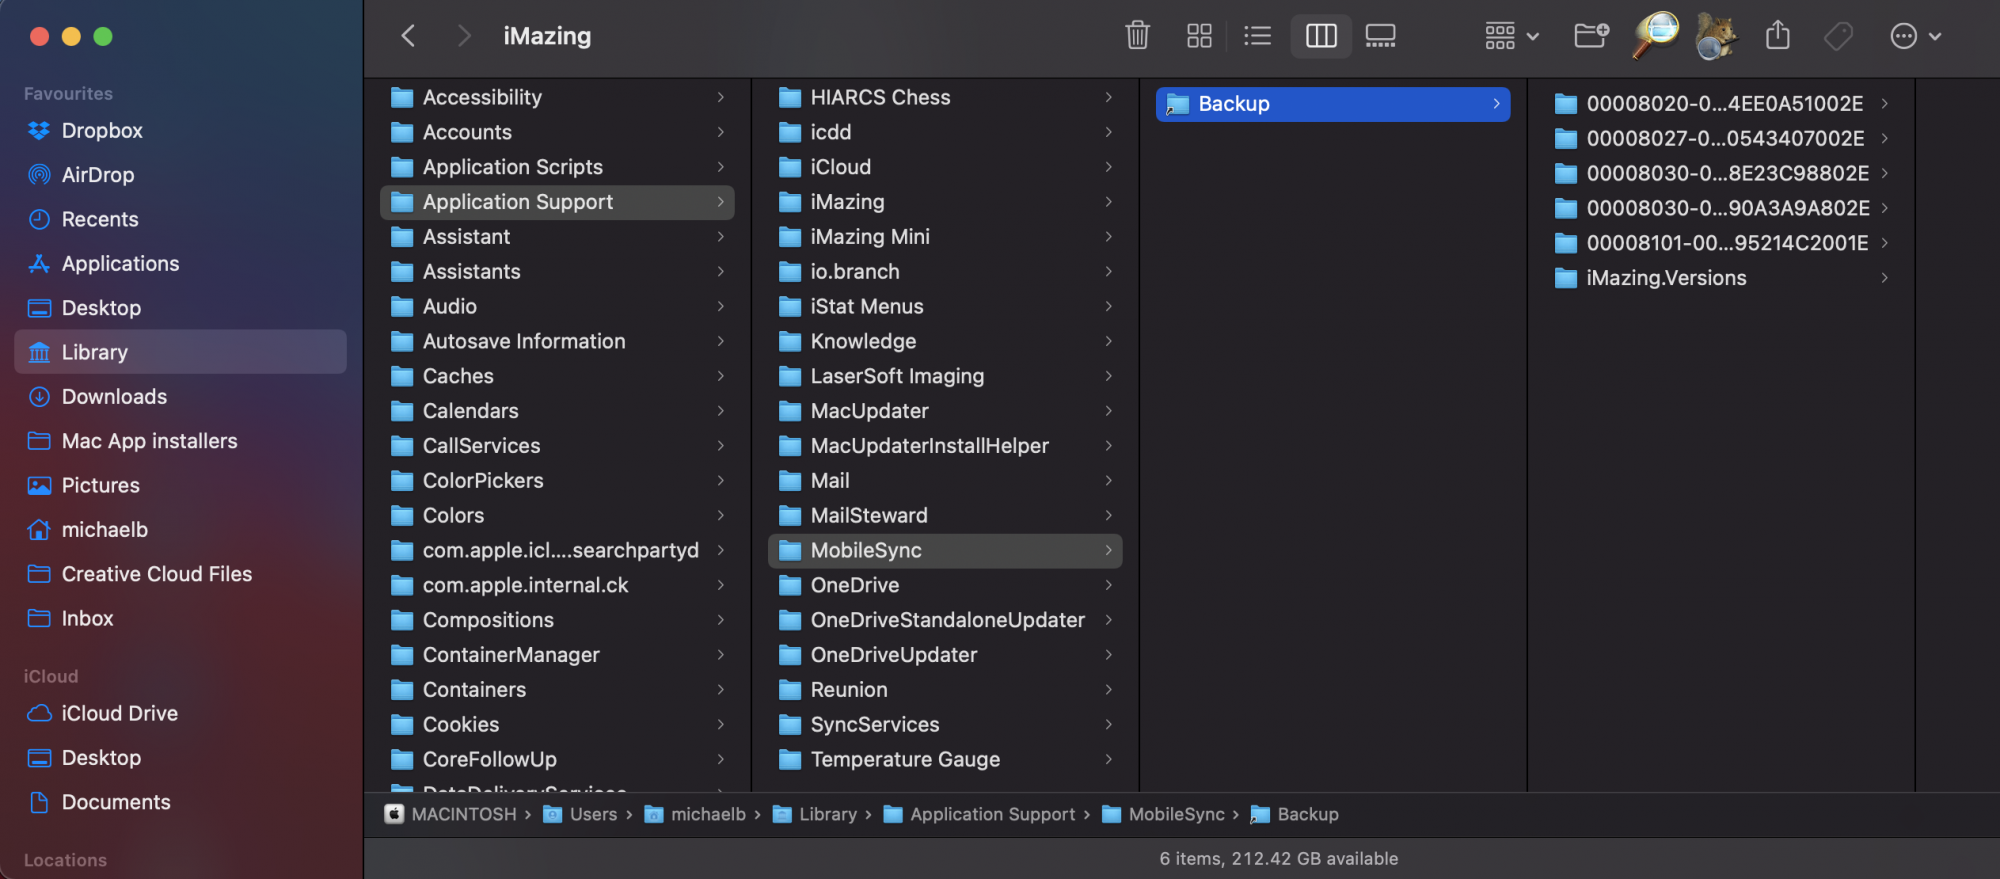Open the magnifying glass app icon
The width and height of the screenshot is (2000, 879).
[1656, 36]
